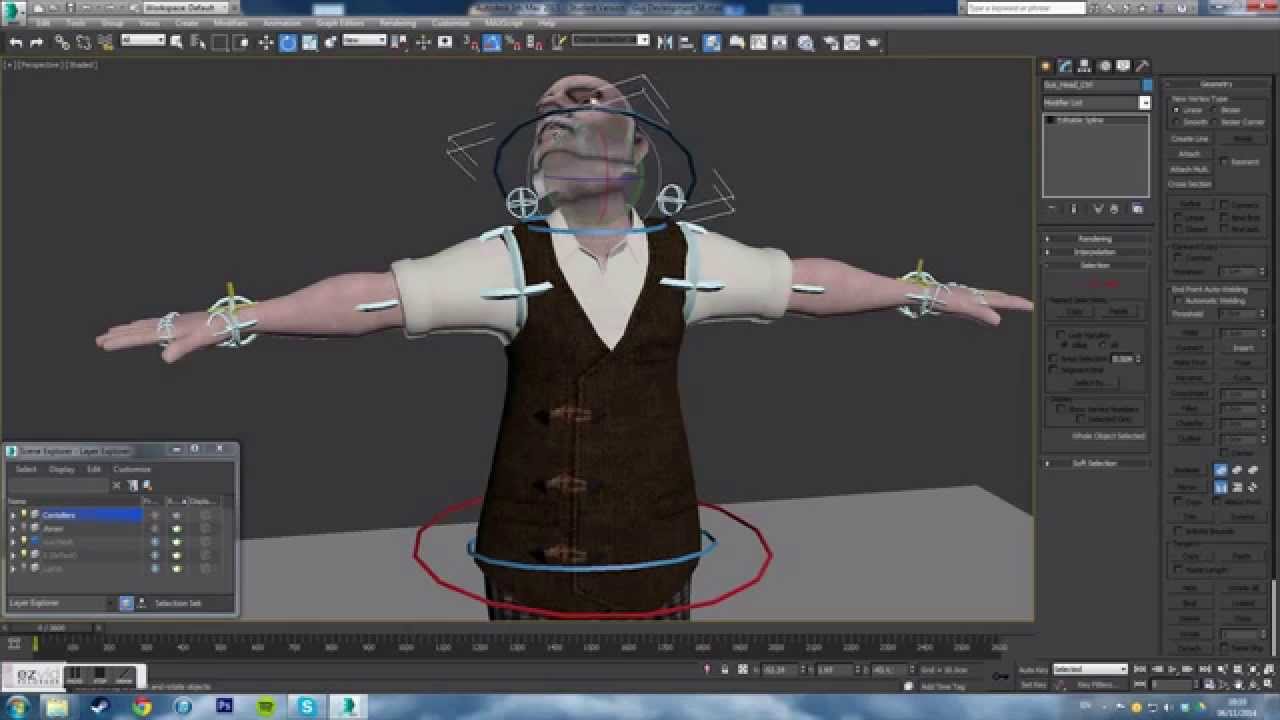The height and width of the screenshot is (720, 1280).
Task: Open the Material Editor icon
Action: click(806, 42)
